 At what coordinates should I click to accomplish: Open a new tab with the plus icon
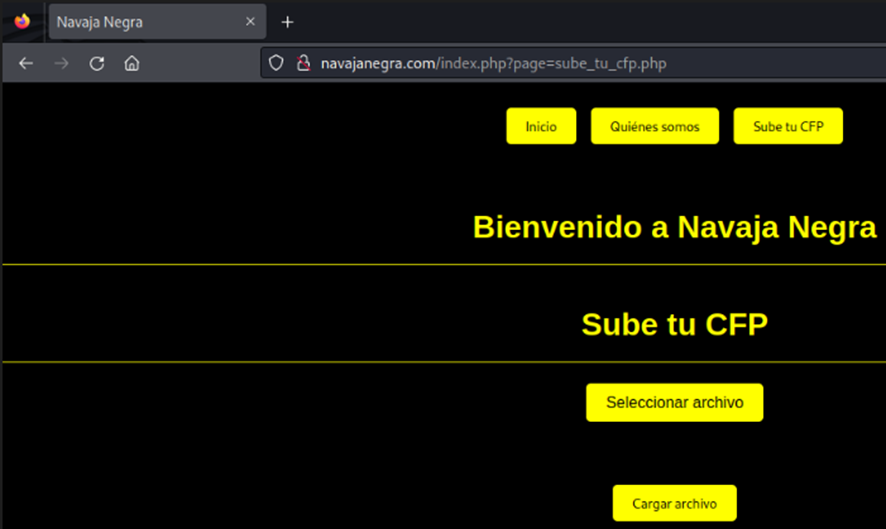288,21
